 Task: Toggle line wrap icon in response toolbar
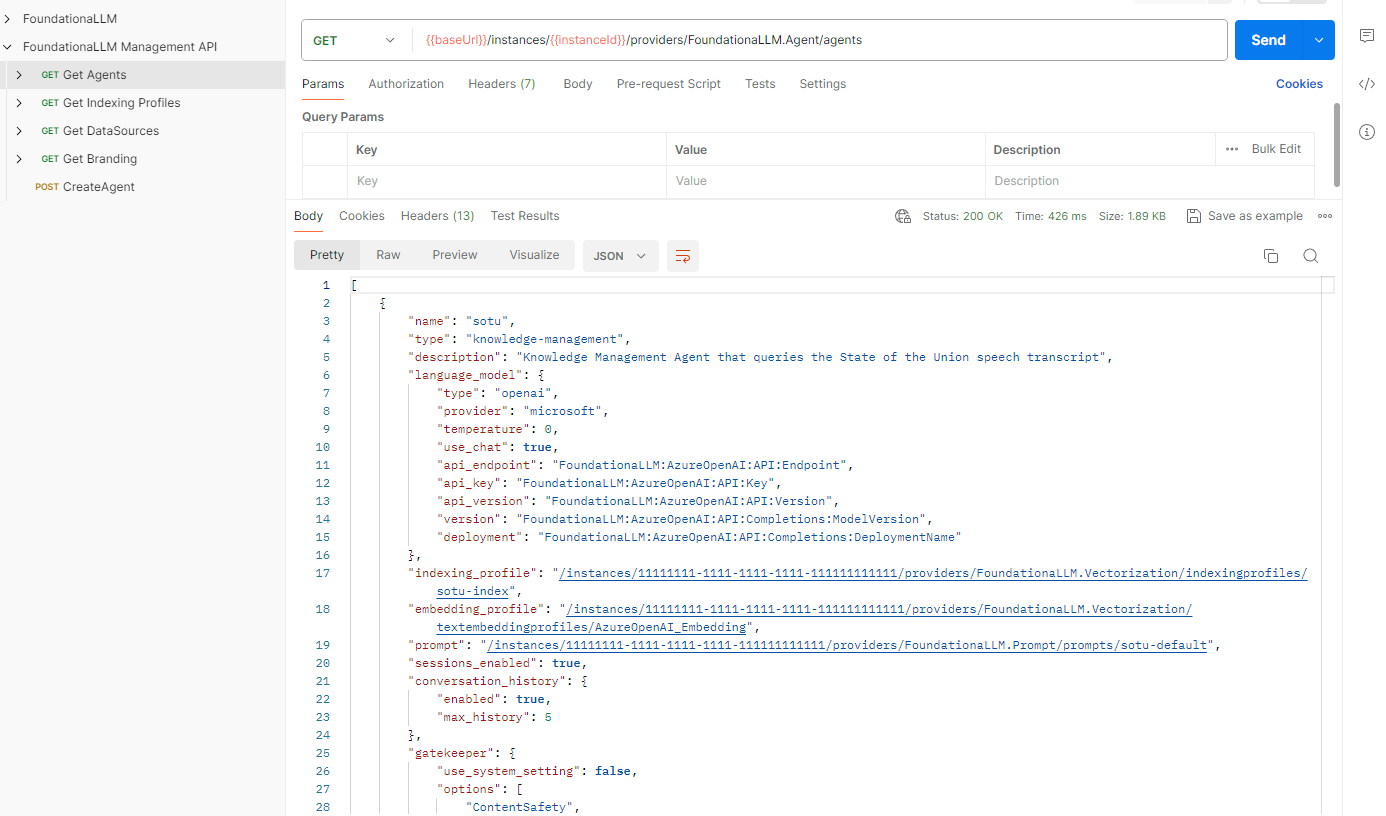683,256
